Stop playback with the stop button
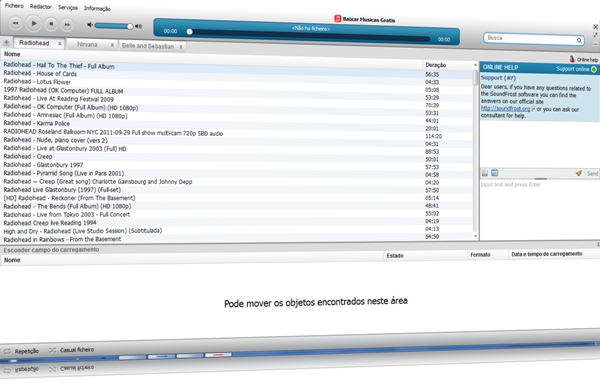600x387 pixels. point(51,24)
